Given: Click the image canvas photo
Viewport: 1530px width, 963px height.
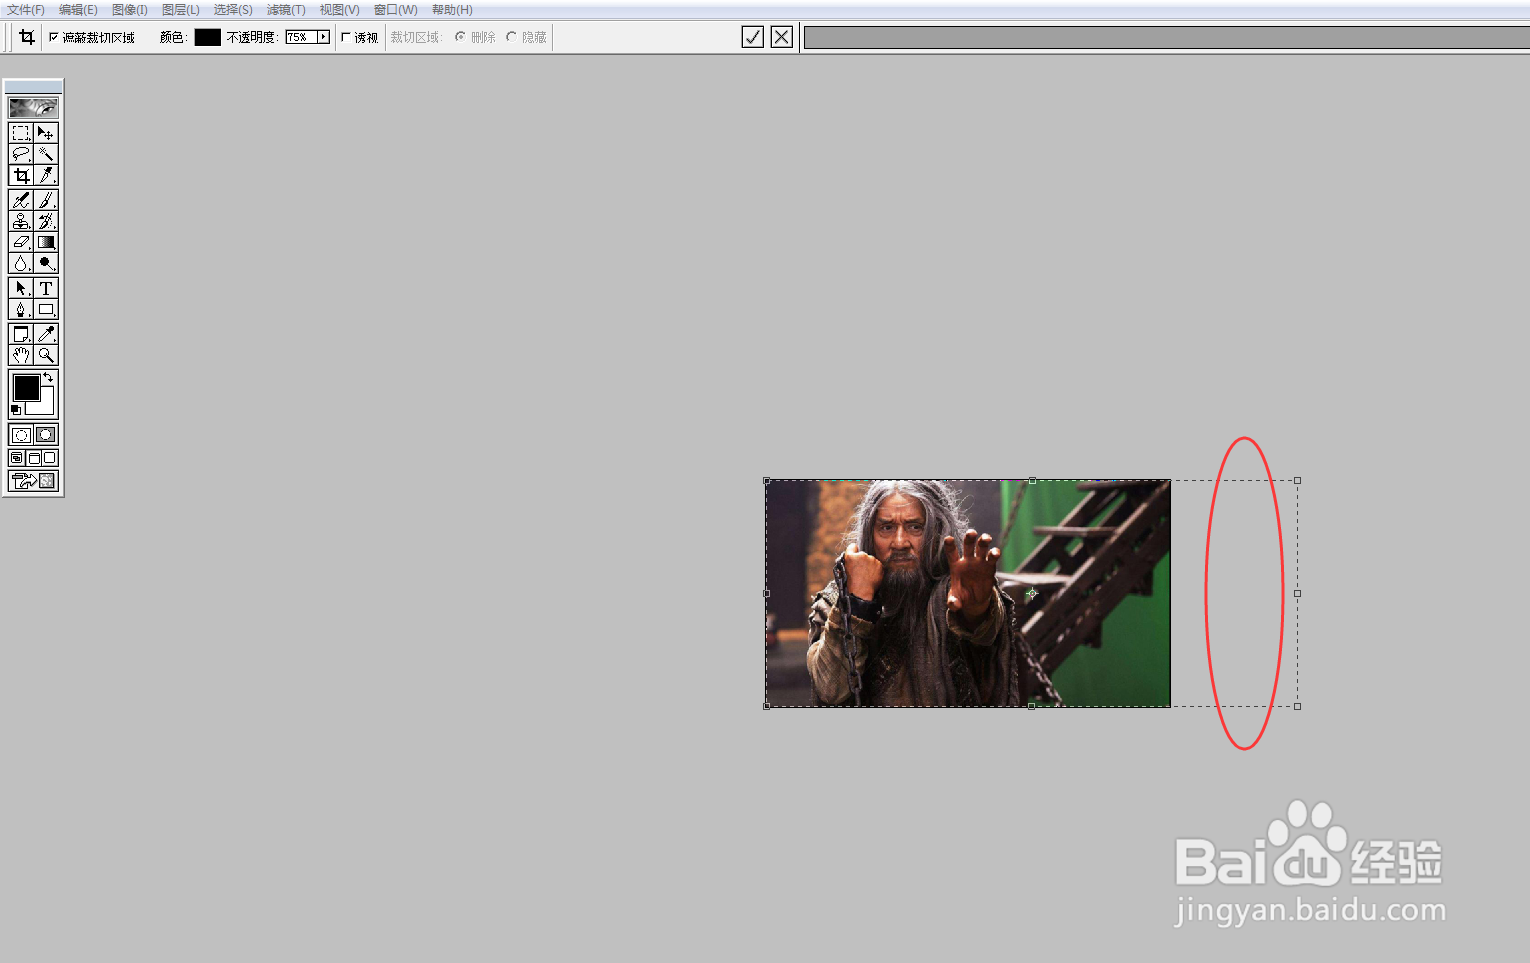Looking at the screenshot, I should (968, 593).
